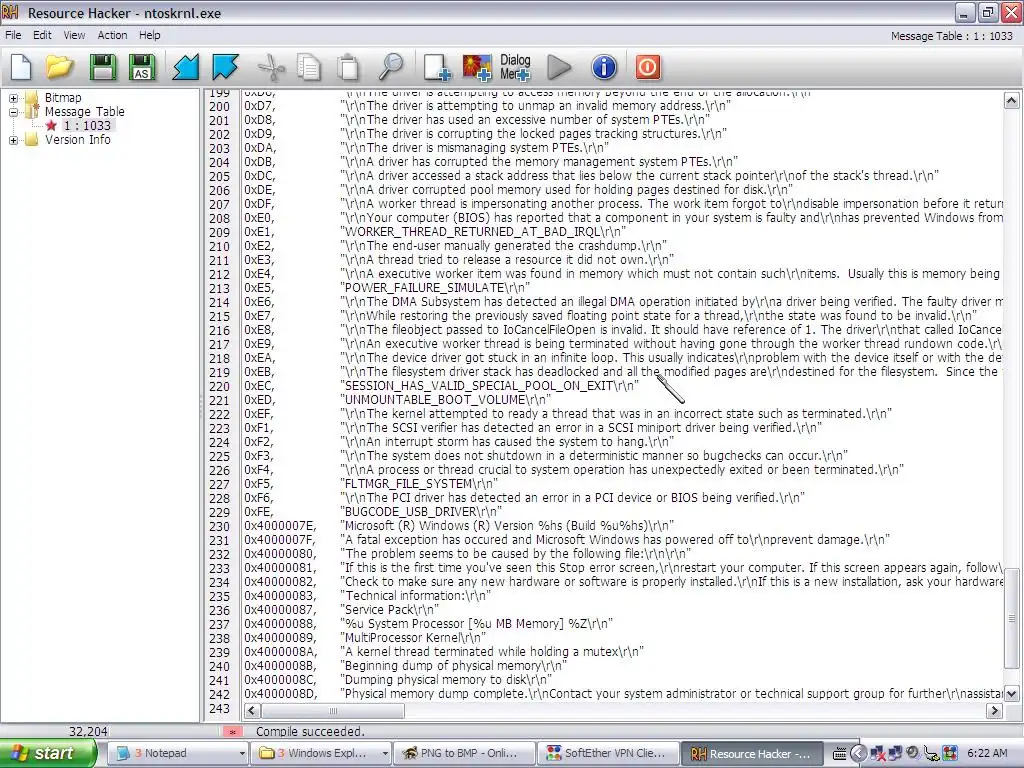Click the horizontal scrollbar left arrow

252,711
